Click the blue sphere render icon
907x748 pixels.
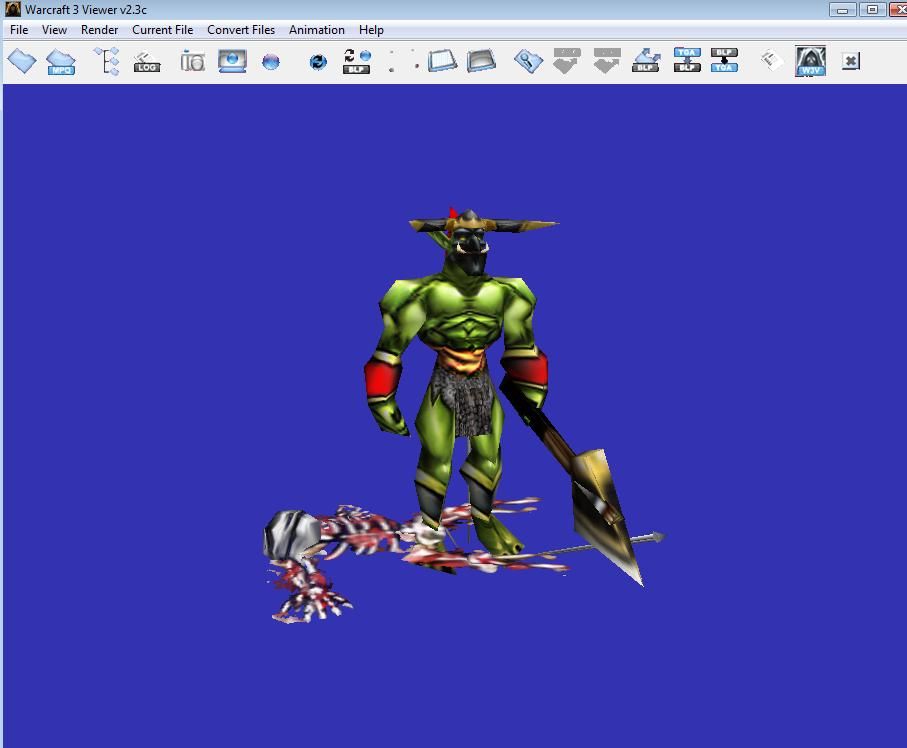point(271,61)
